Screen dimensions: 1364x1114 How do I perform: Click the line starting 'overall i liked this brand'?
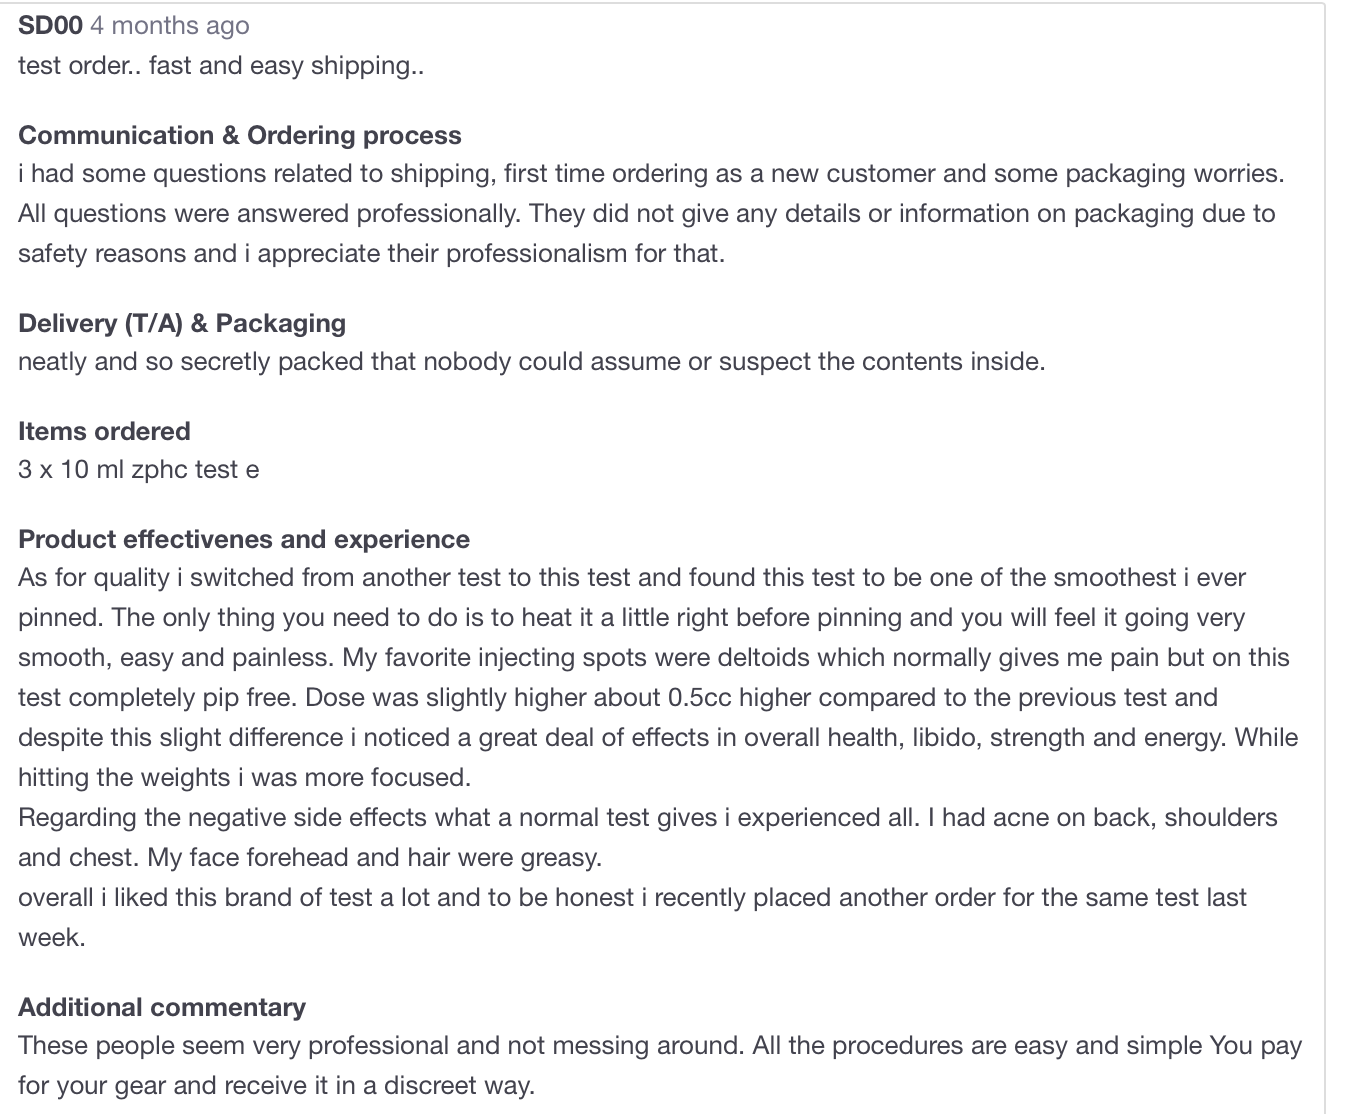[632, 897]
